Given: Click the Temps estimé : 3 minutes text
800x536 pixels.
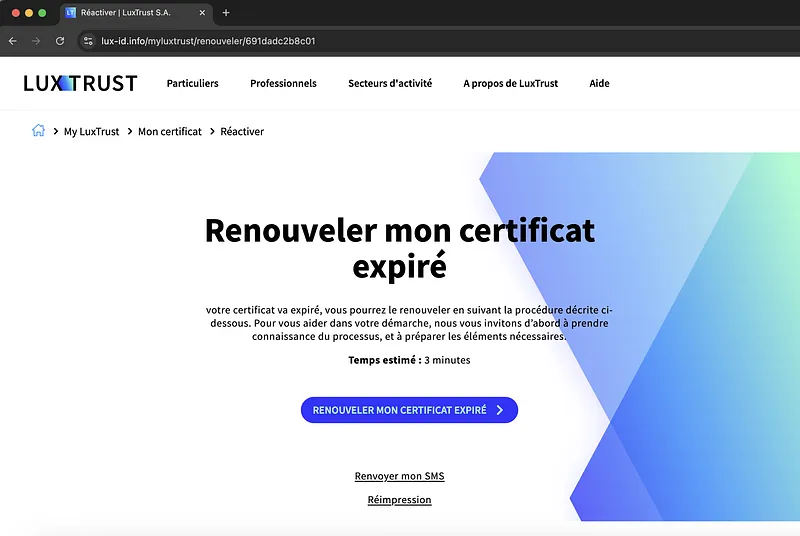Looking at the screenshot, I should (x=409, y=360).
